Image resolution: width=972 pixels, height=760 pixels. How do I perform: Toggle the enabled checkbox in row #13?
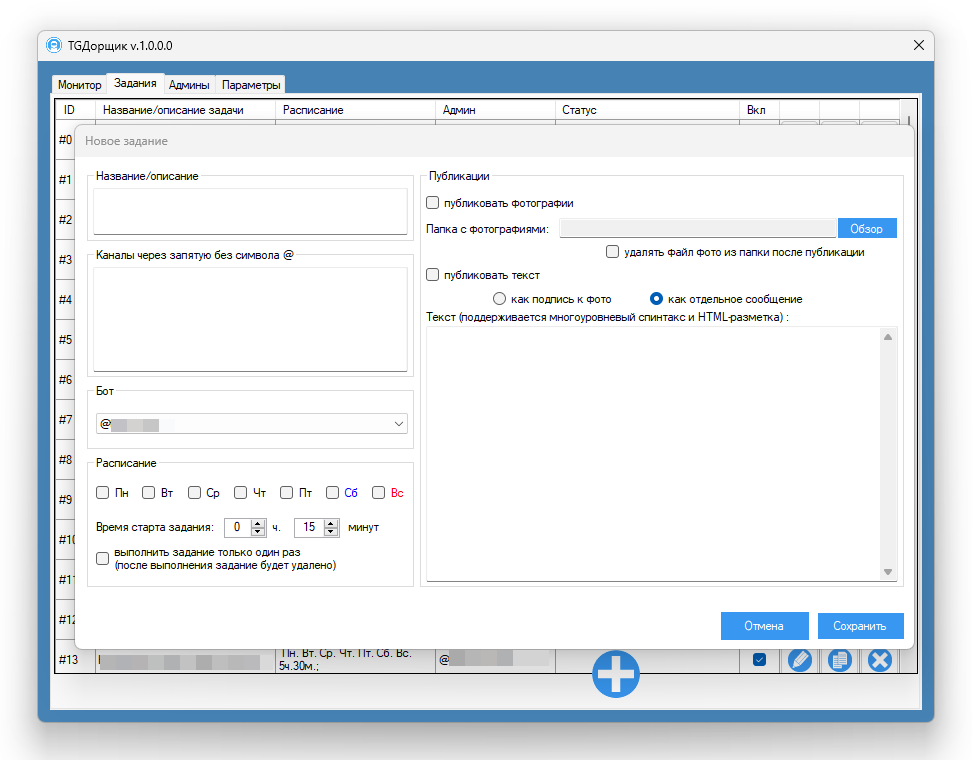tap(759, 660)
